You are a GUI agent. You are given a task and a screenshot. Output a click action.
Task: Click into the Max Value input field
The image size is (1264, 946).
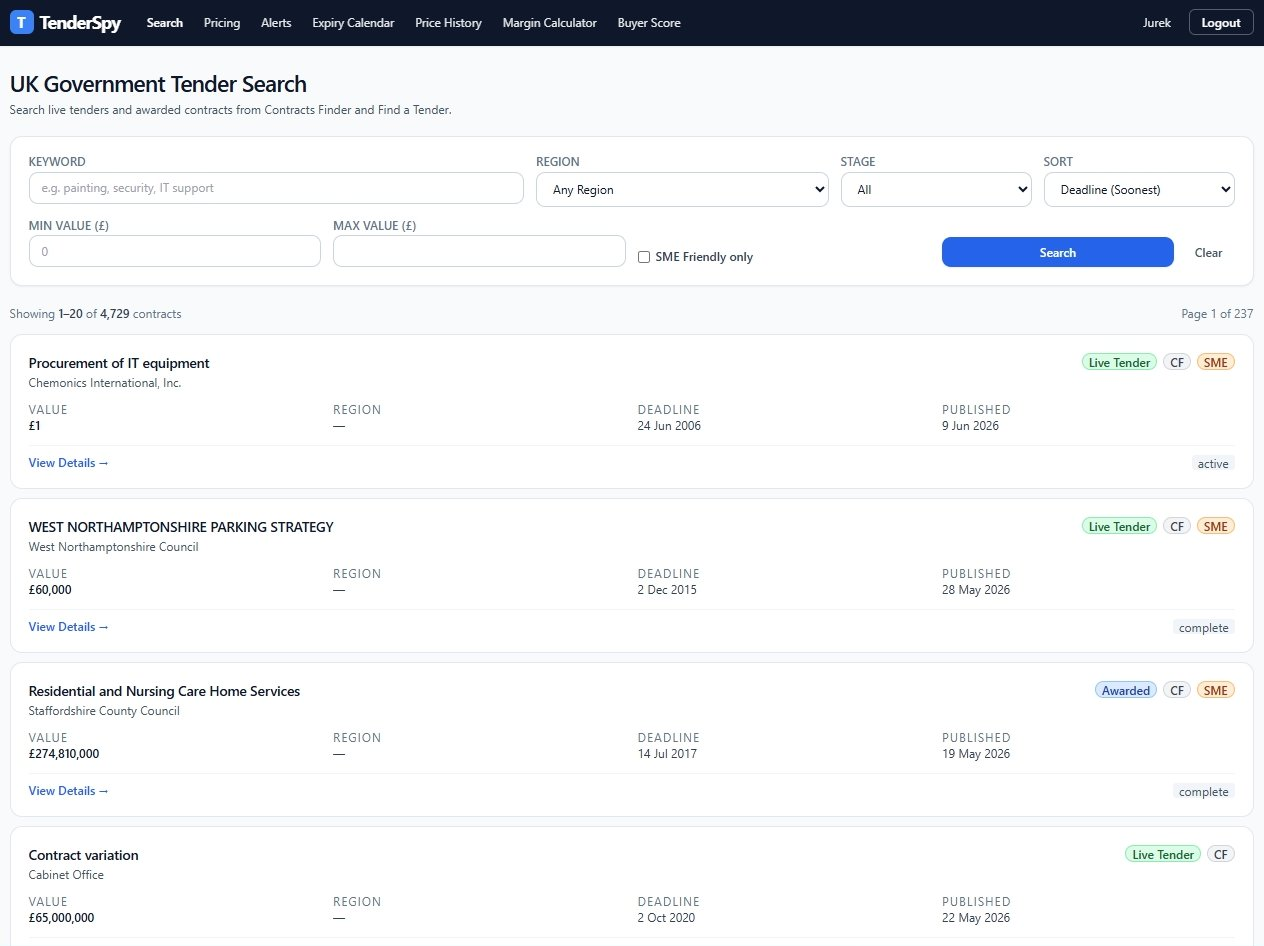(x=479, y=251)
